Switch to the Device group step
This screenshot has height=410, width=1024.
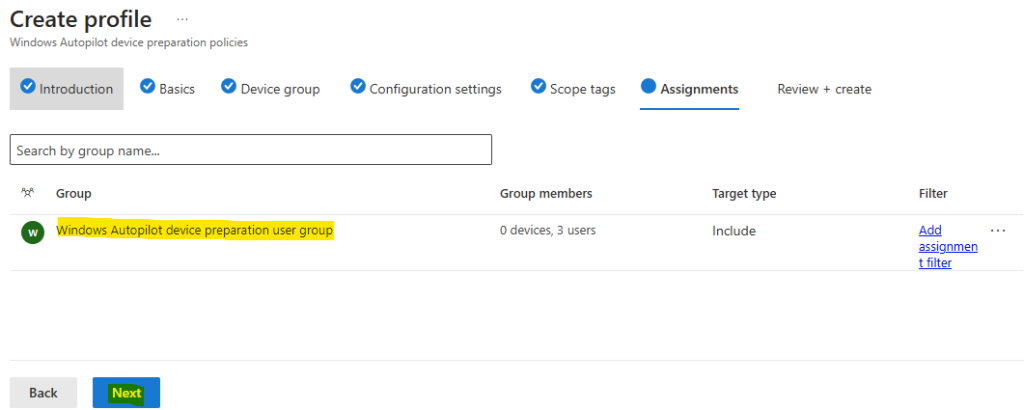[270, 89]
